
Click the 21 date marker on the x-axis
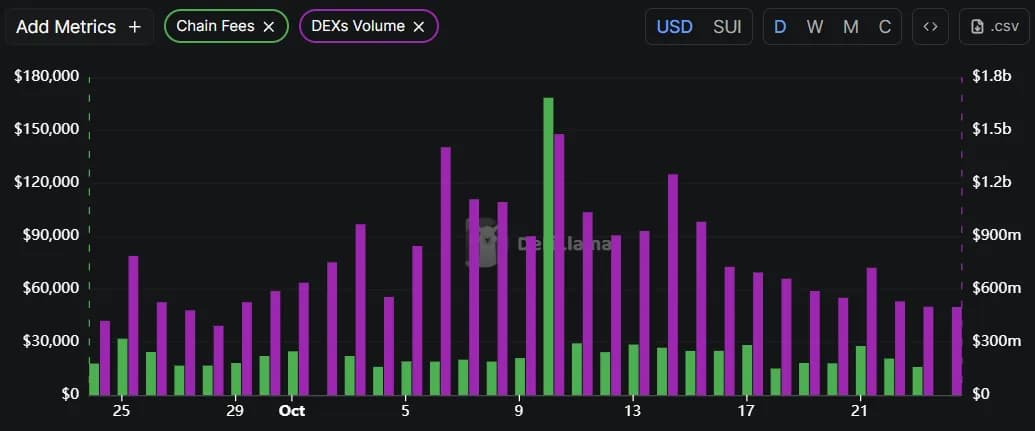(859, 410)
